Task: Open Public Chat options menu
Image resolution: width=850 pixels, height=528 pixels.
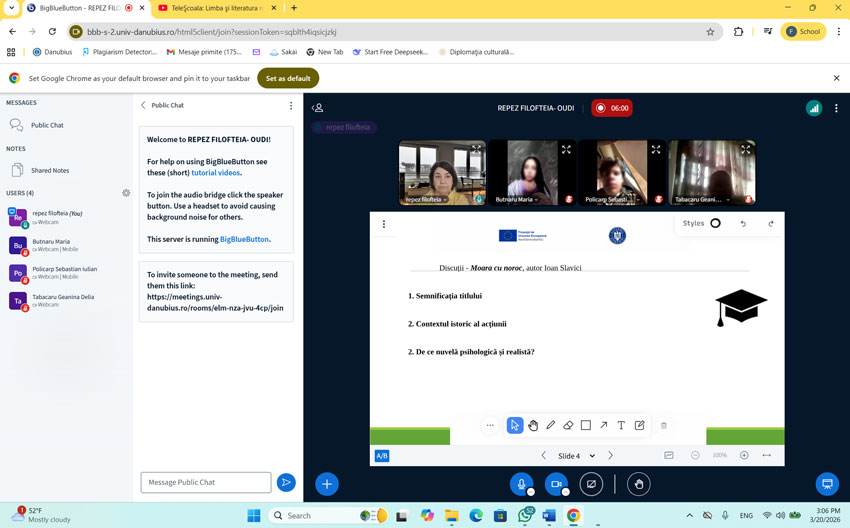Action: point(291,106)
